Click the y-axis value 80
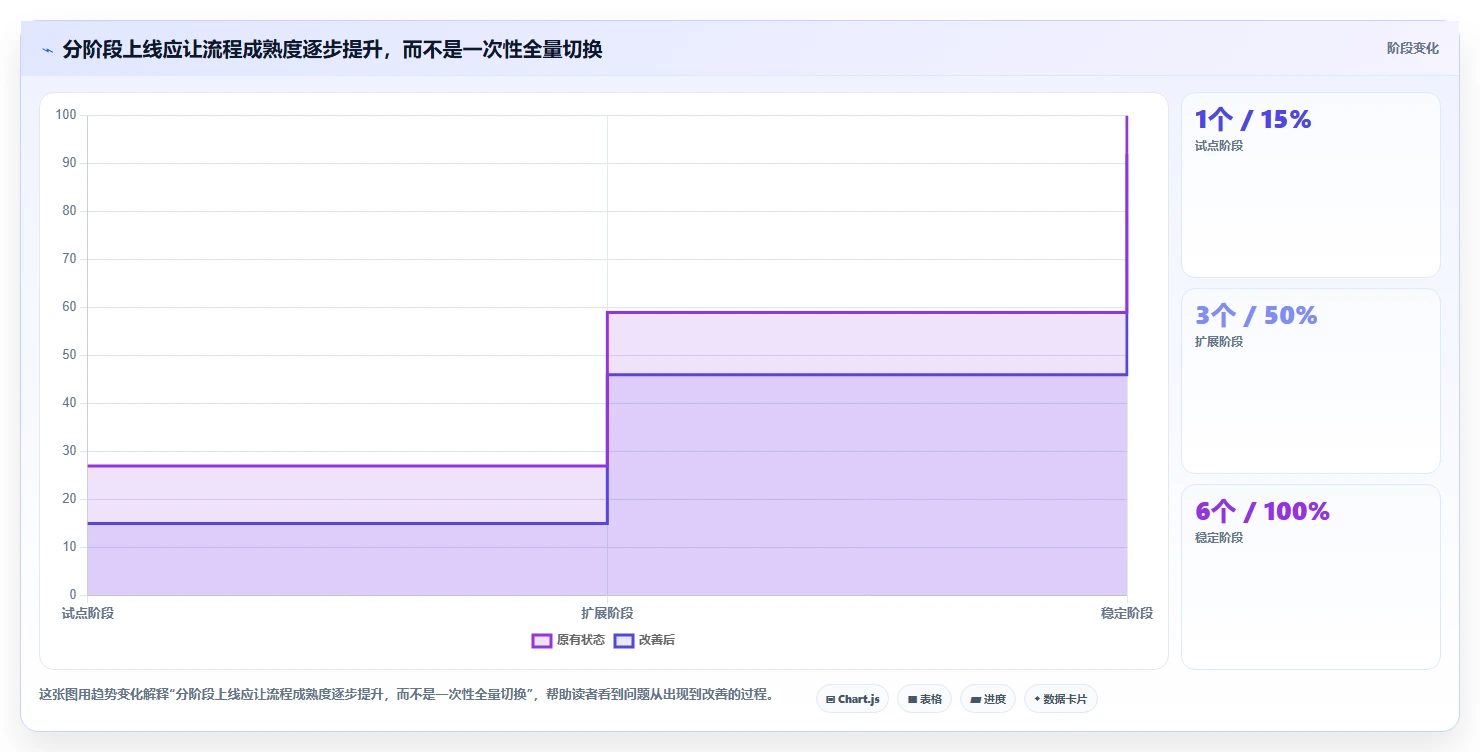The width and height of the screenshot is (1480, 752). coord(69,211)
